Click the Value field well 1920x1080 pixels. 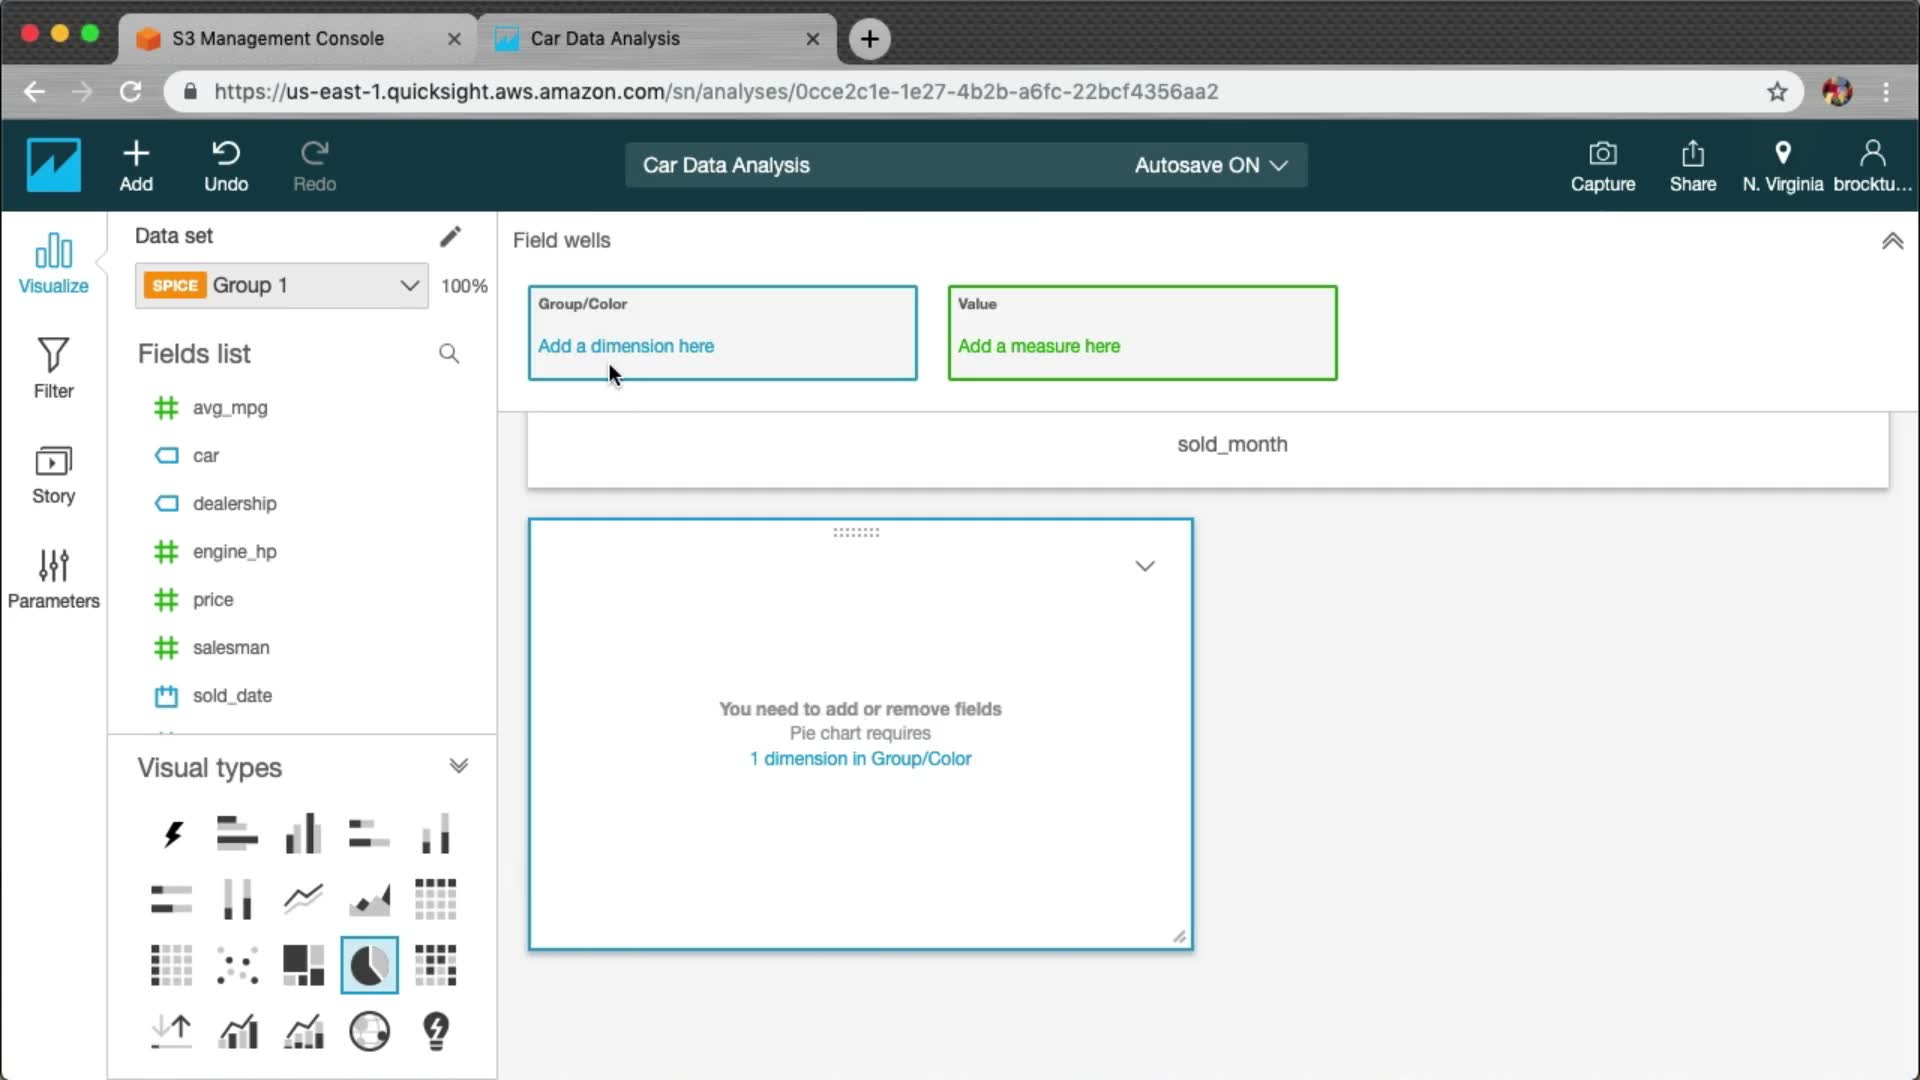point(1142,333)
